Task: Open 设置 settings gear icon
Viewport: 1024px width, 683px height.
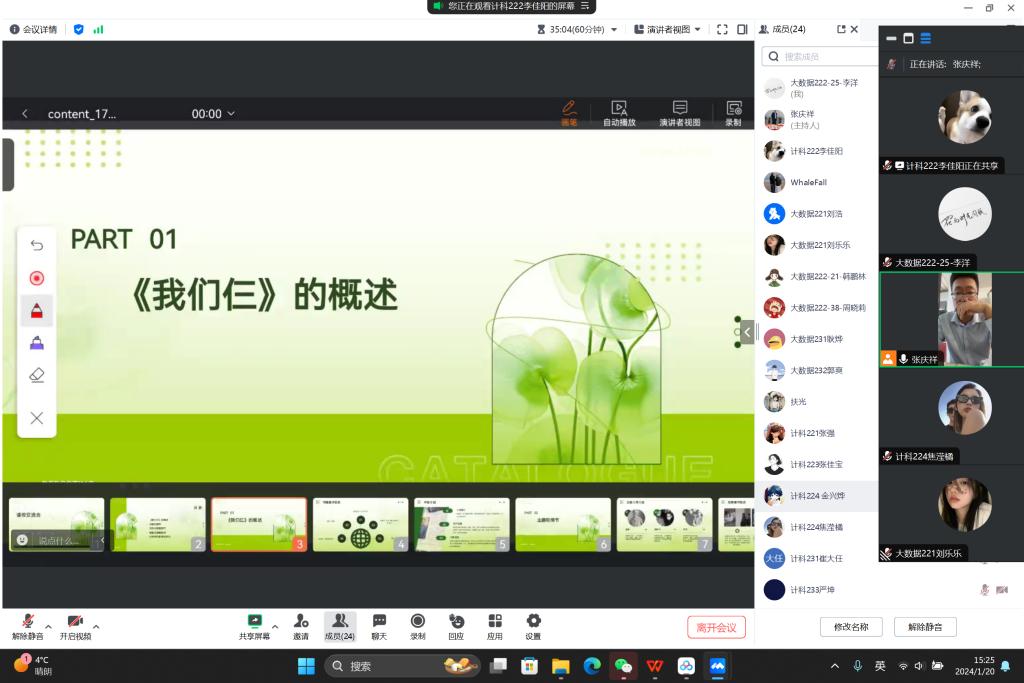Action: (533, 626)
